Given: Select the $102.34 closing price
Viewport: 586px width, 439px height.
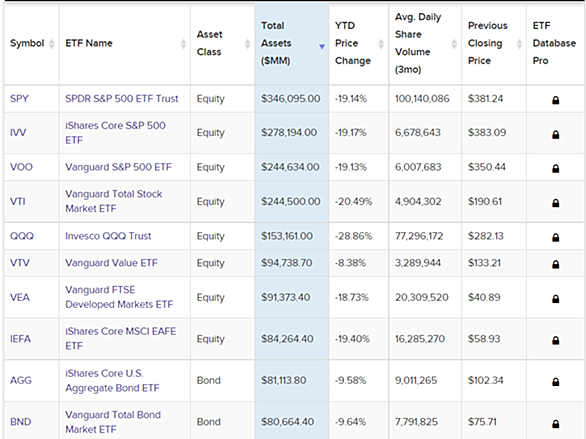Looking at the screenshot, I should tap(486, 380).
